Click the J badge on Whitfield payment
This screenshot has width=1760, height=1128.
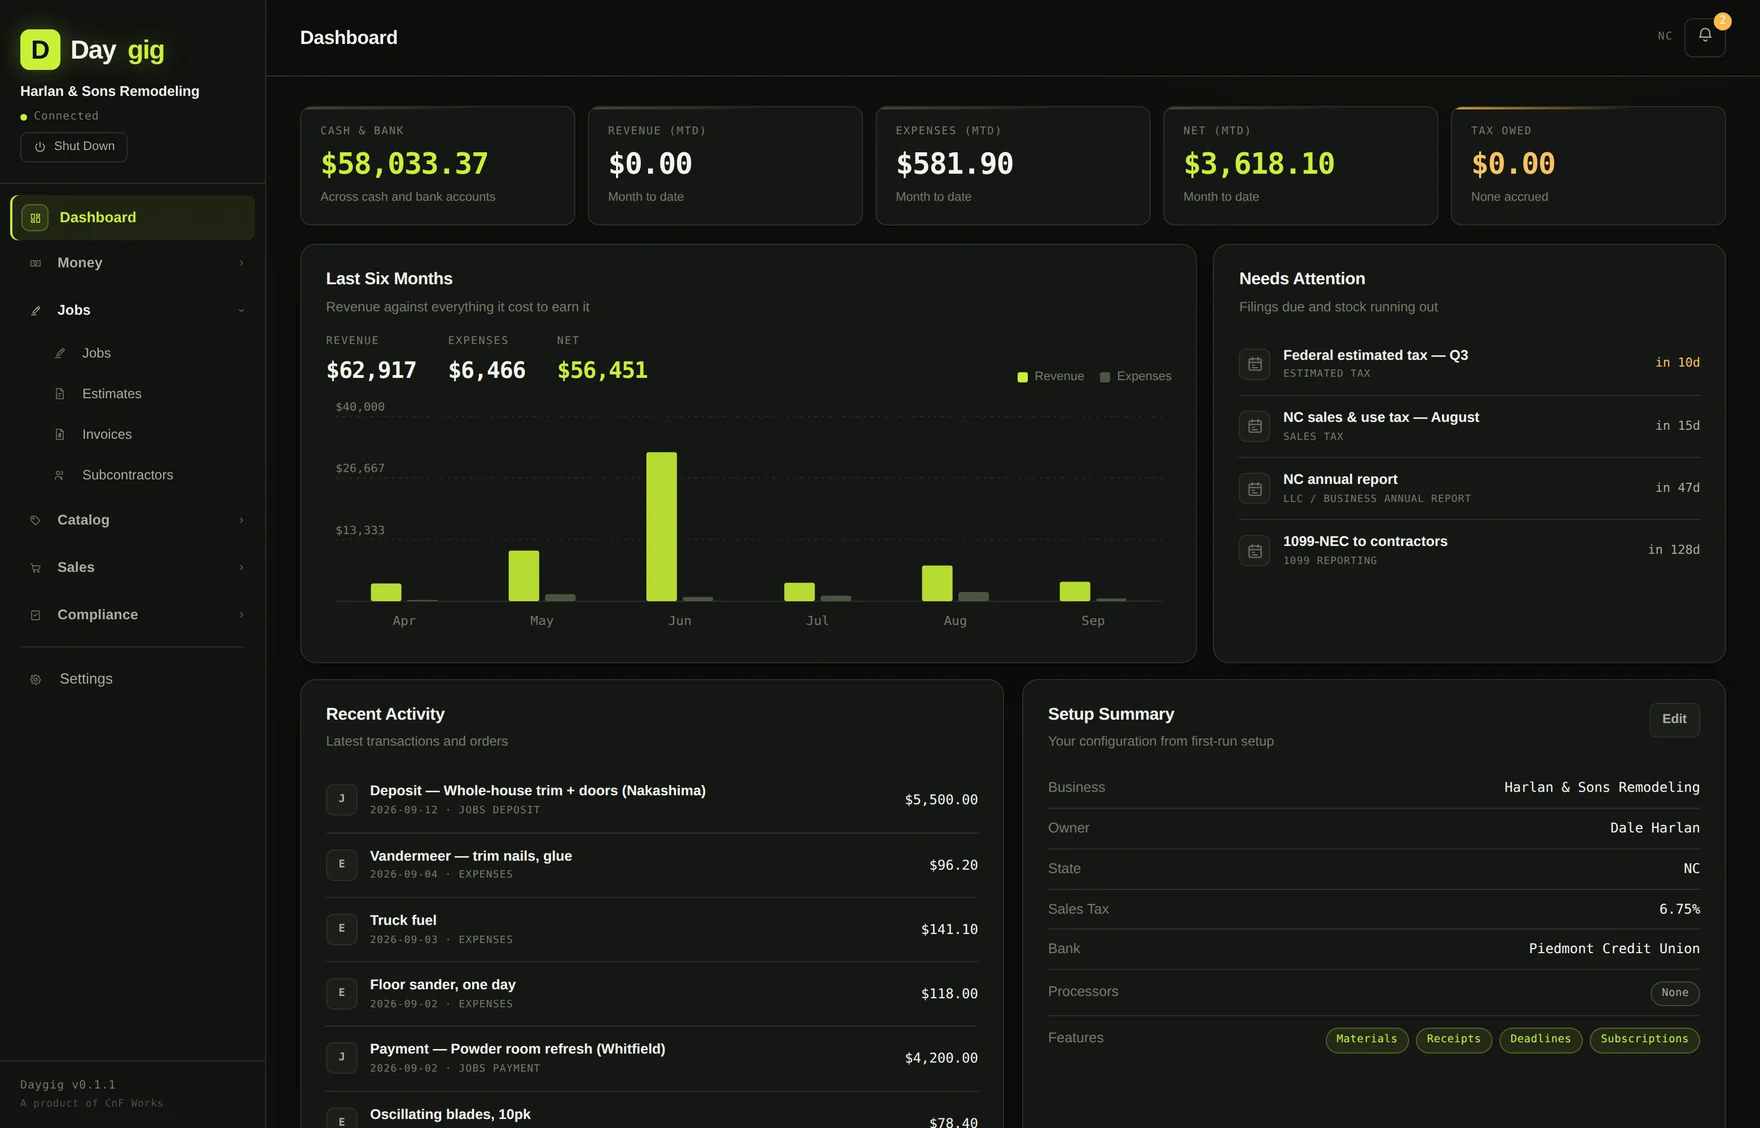pyautogui.click(x=342, y=1057)
